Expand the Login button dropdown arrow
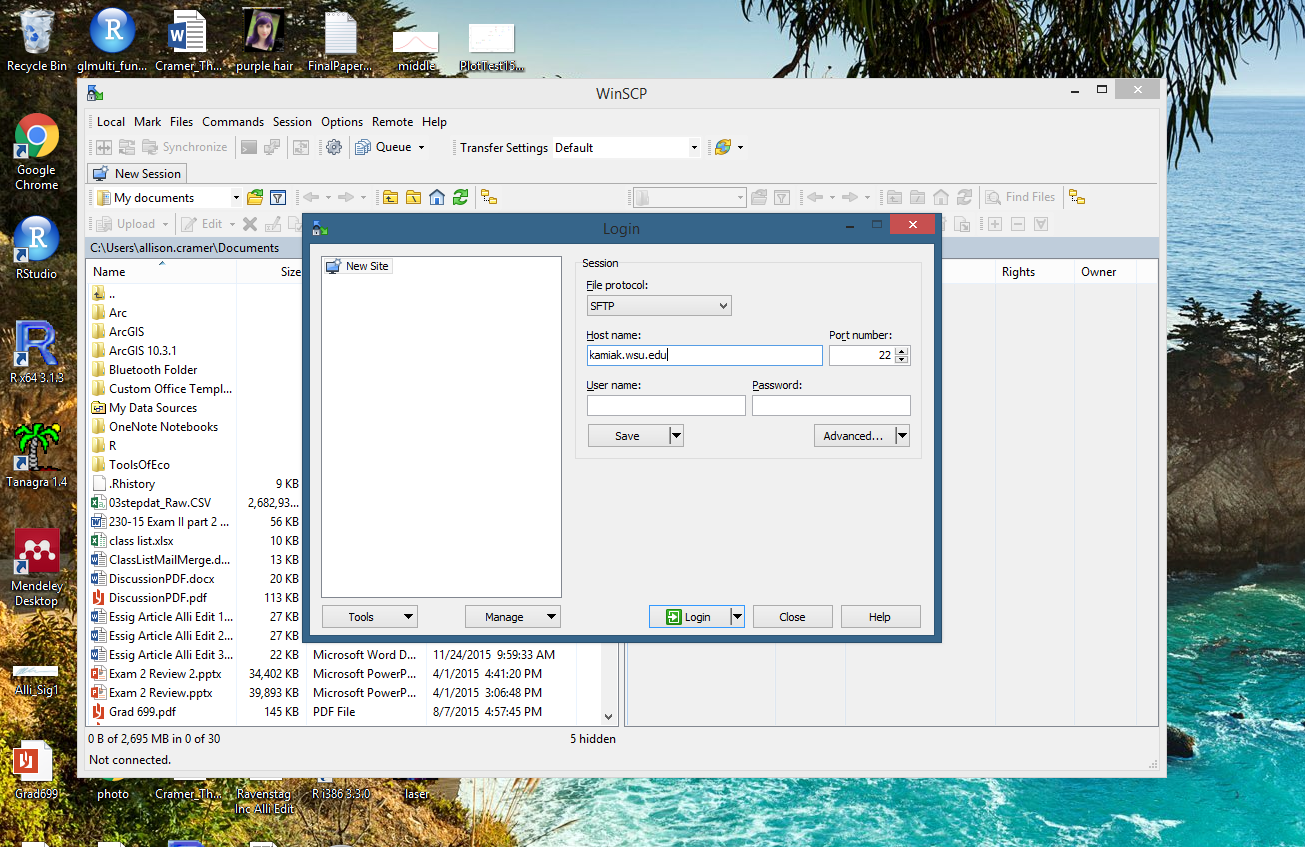Image resolution: width=1305 pixels, height=847 pixels. coord(737,617)
